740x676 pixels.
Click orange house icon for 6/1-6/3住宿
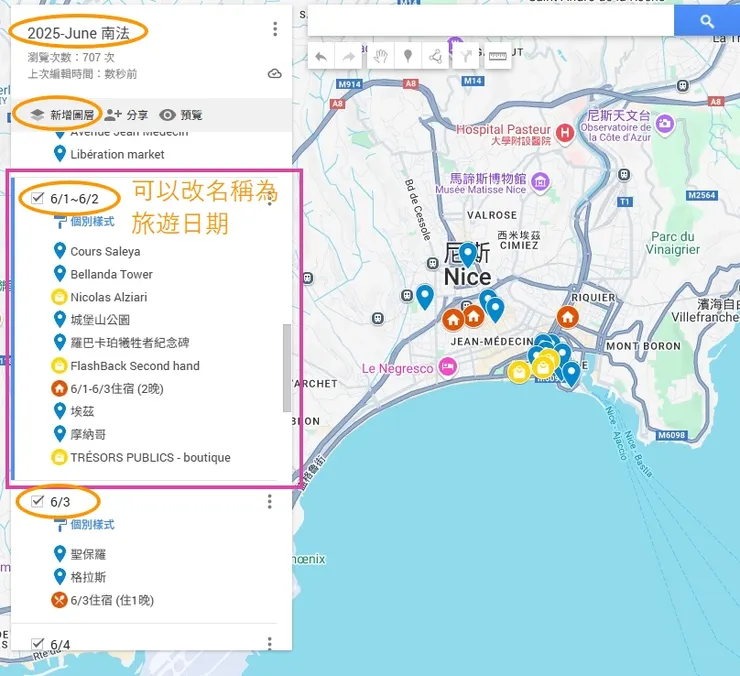pyautogui.click(x=59, y=389)
